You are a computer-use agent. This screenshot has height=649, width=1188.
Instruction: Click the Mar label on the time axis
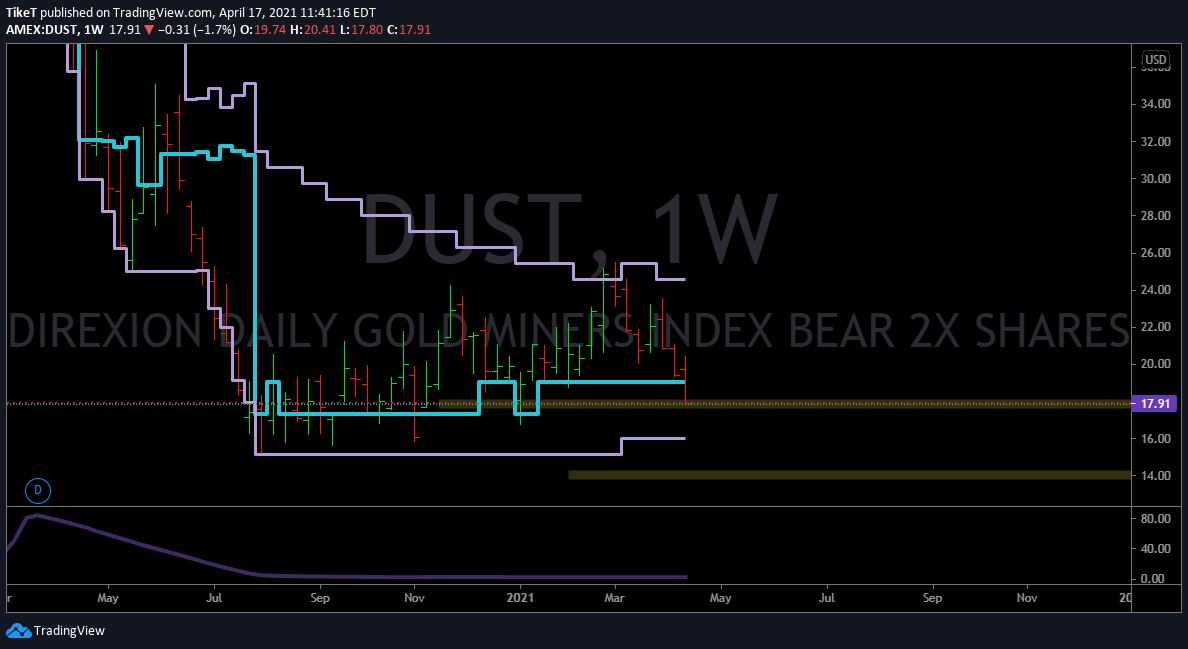(x=614, y=598)
